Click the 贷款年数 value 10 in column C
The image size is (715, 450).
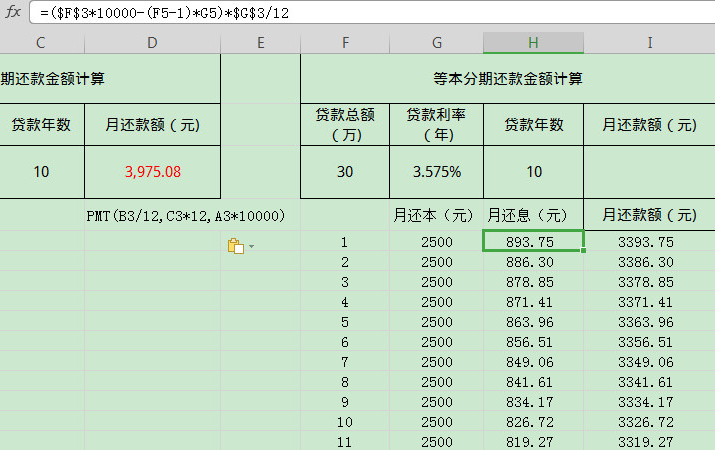click(42, 172)
